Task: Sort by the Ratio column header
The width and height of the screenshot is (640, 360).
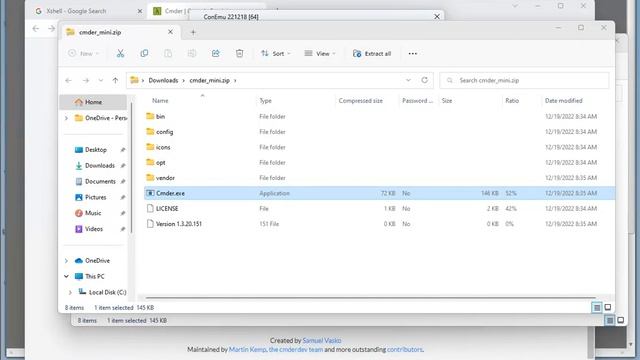Action: pyautogui.click(x=512, y=100)
